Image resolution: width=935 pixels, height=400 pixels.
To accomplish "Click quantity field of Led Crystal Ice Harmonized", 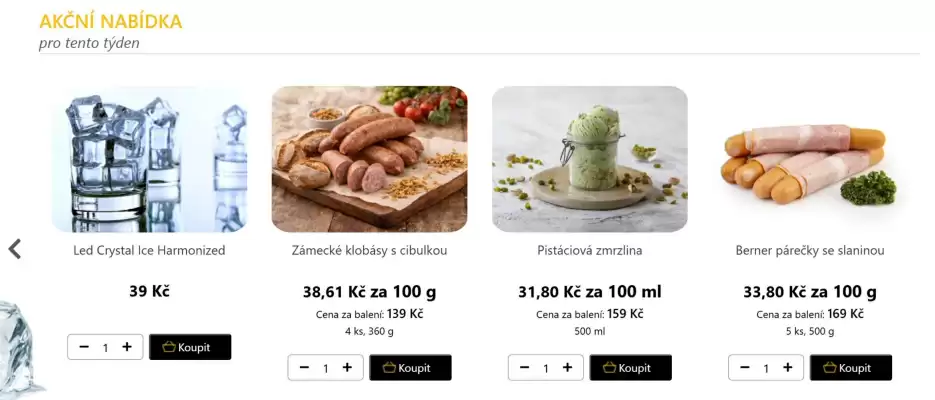I will click(x=106, y=348).
